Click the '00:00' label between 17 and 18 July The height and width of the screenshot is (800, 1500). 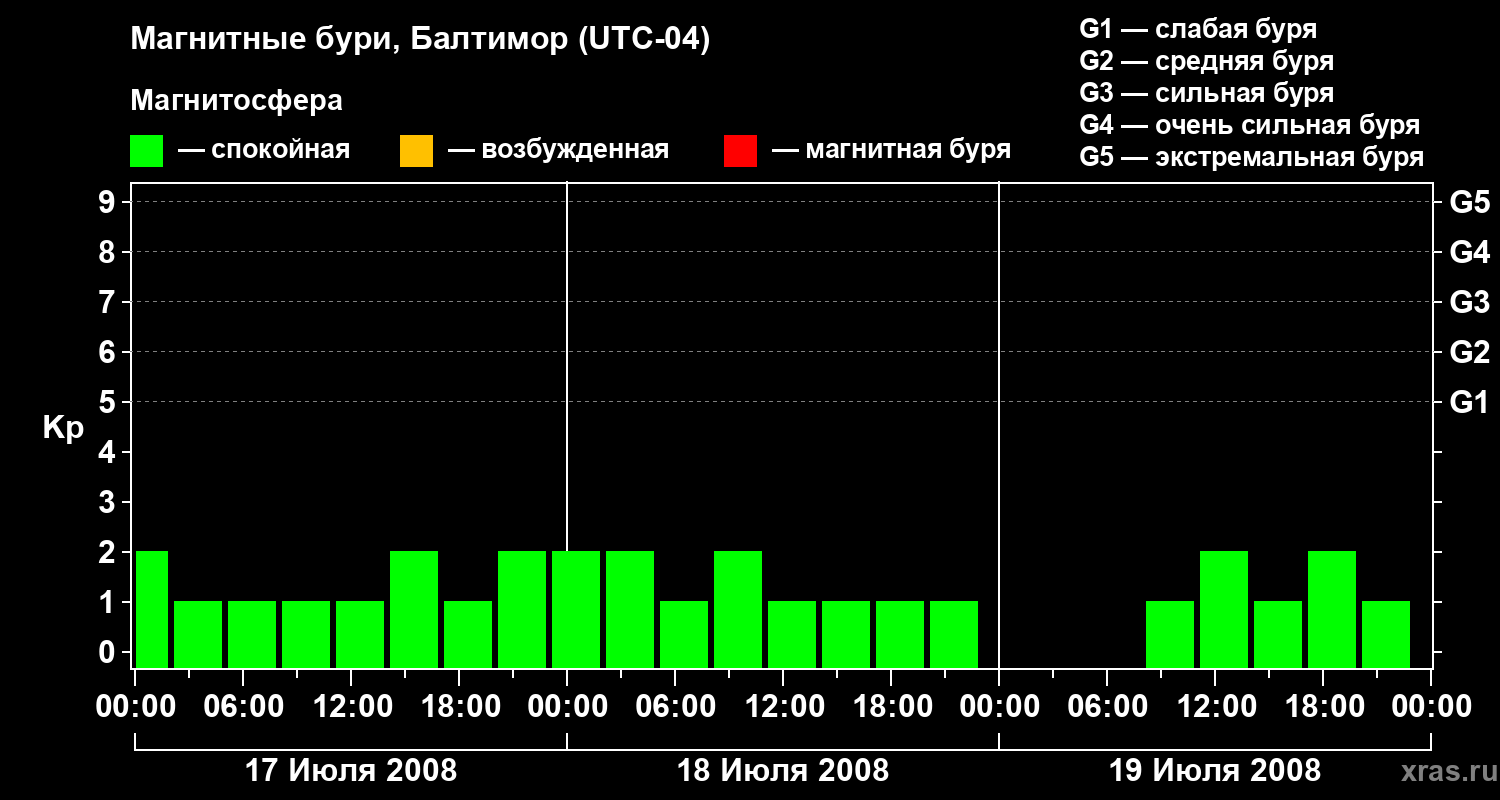(567, 707)
